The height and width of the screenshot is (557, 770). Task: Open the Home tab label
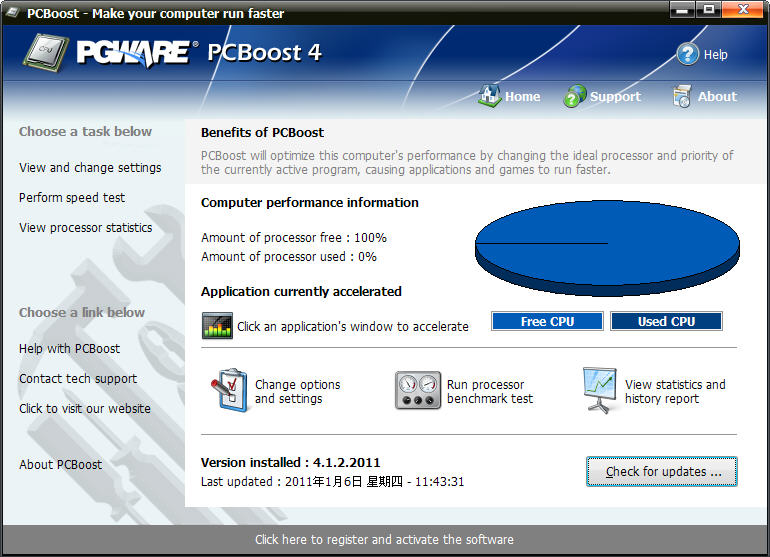point(522,97)
